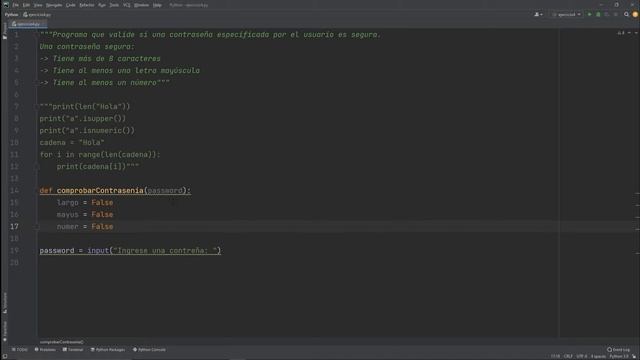Viewport: 640px width, 360px height.
Task: Click the password parameter on line 14
Action: point(165,191)
